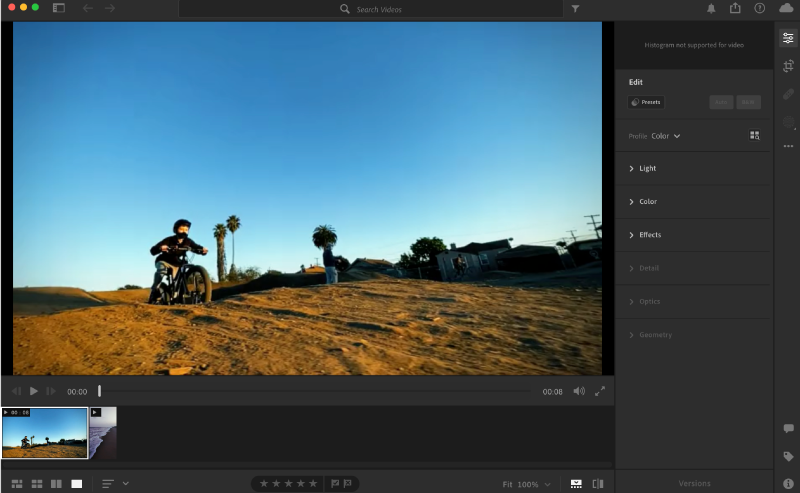Viewport: 800px width, 493px height.
Task: Set zoom to 100%
Action: (x=528, y=484)
